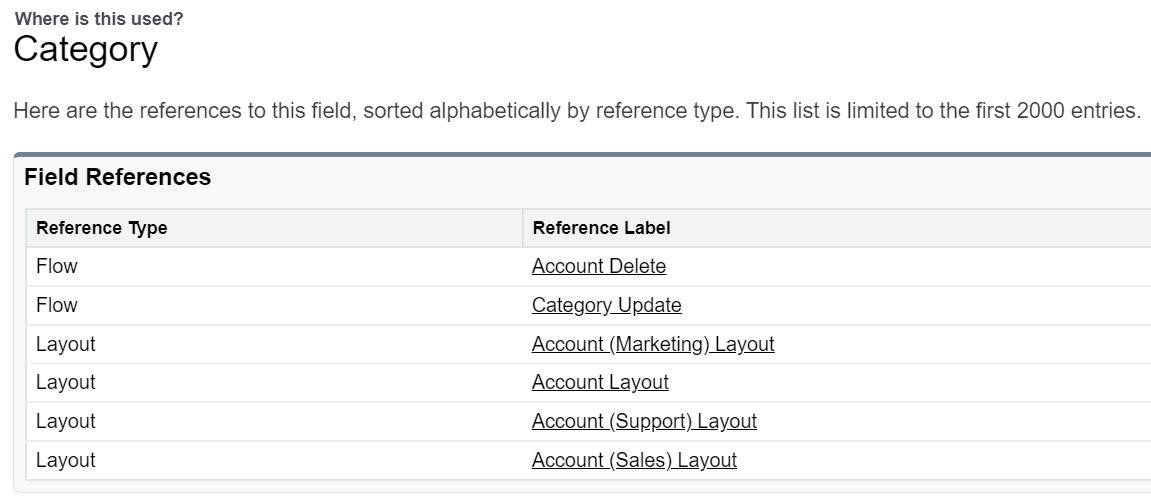Select Layout cell beside Account (Marketing) Layout
Viewport: 1151px width, 499px height.
(x=66, y=345)
